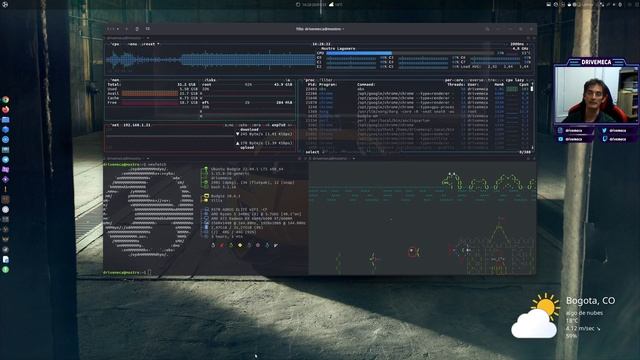This screenshot has height=360, width=640.
Task: Open the Budgie menu in top-left corner
Action: pos(5,4)
